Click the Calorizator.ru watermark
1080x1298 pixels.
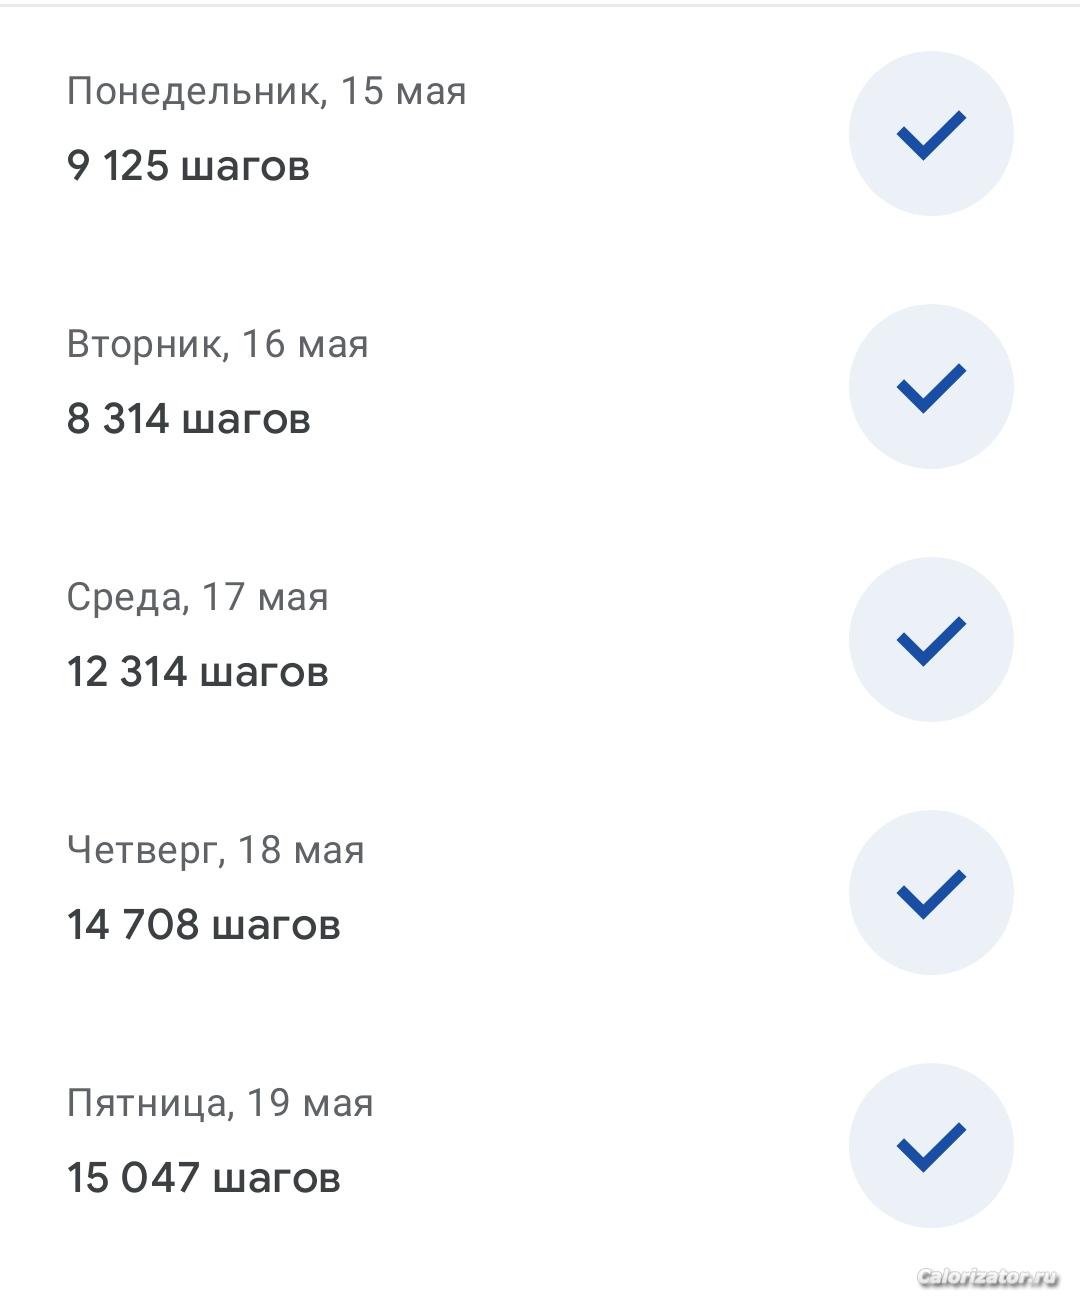coord(987,1277)
